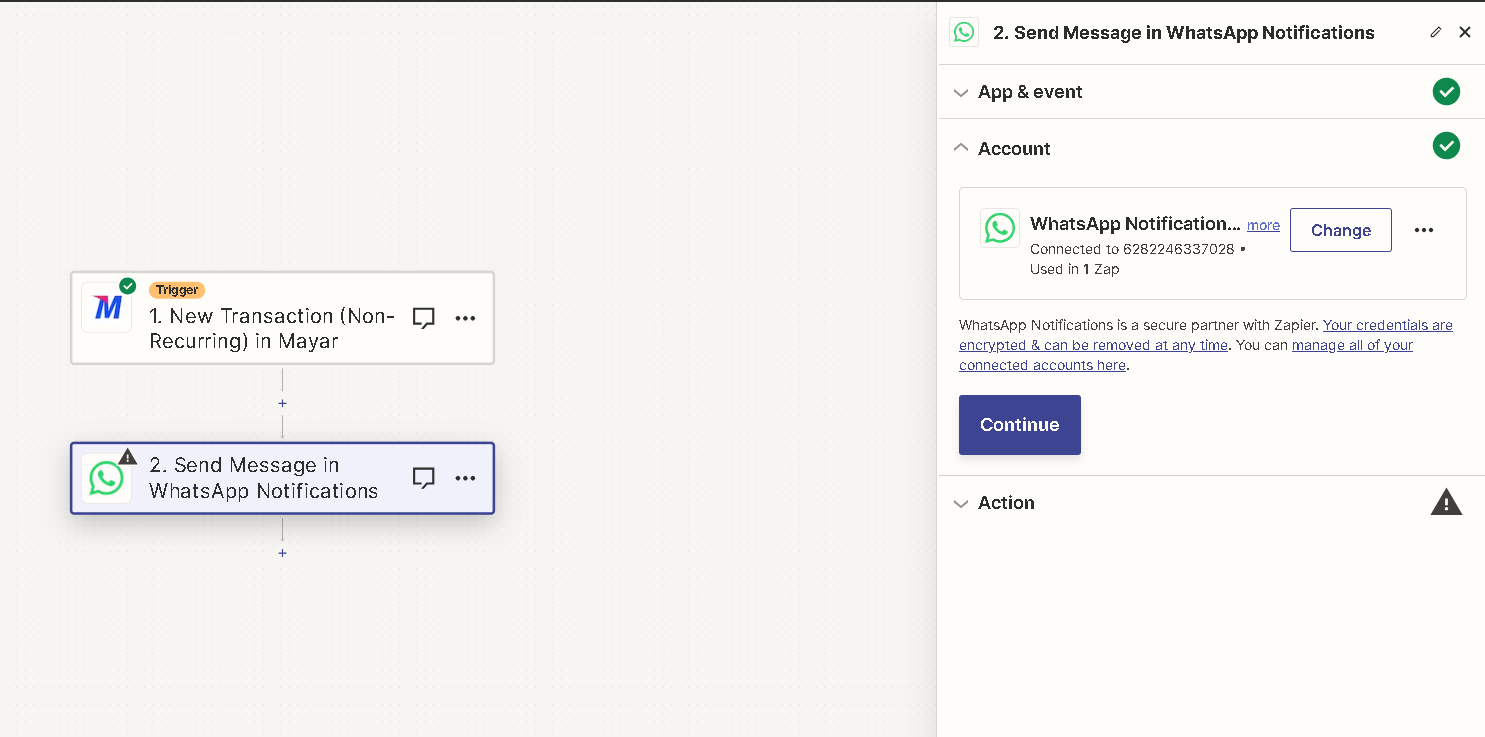Click the WhatsApp icon in account card
The width and height of the screenshot is (1485, 737).
coord(999,228)
